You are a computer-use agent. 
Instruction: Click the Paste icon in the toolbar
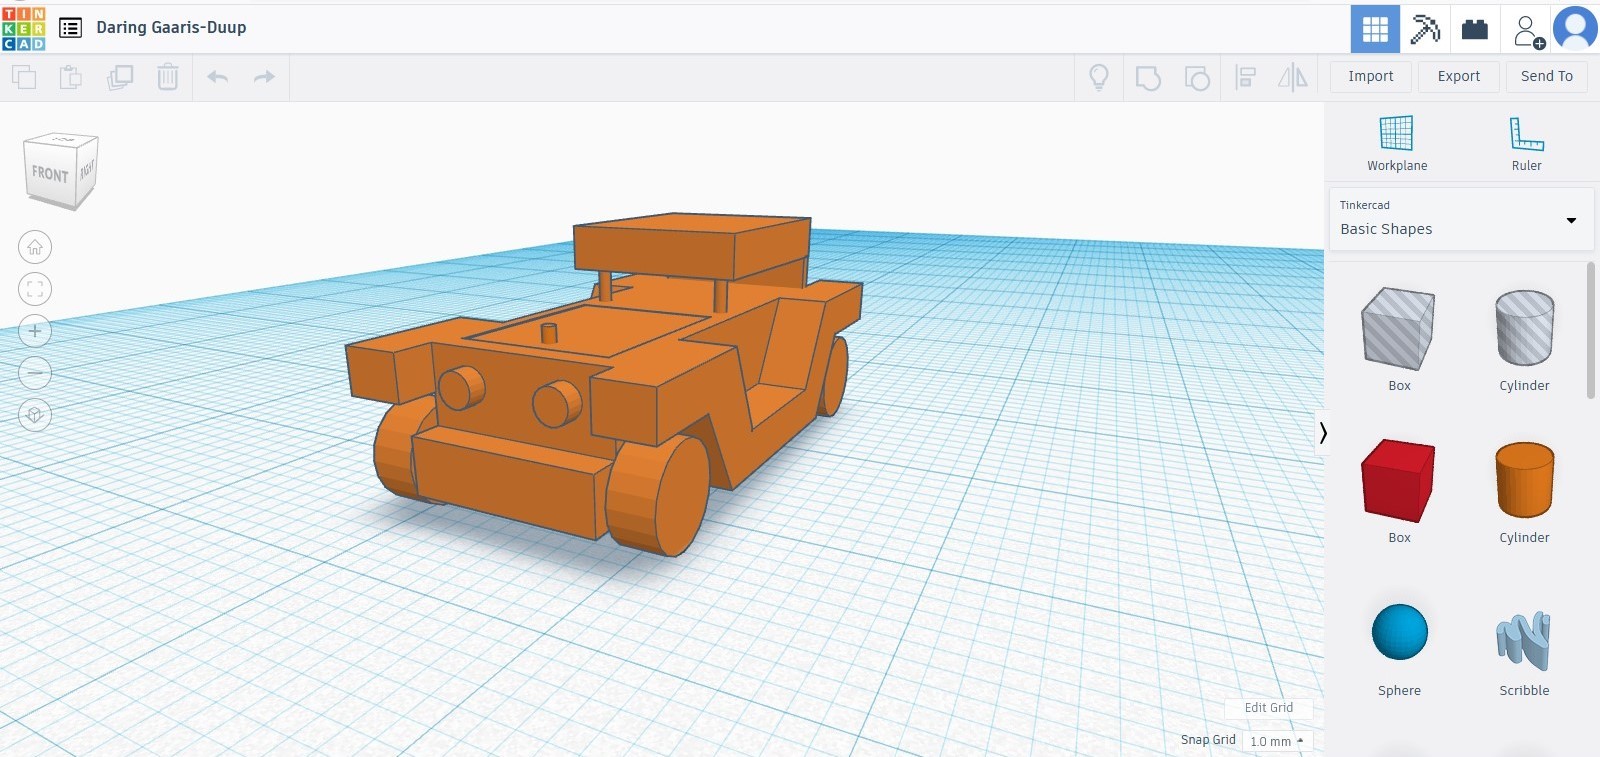coord(71,77)
